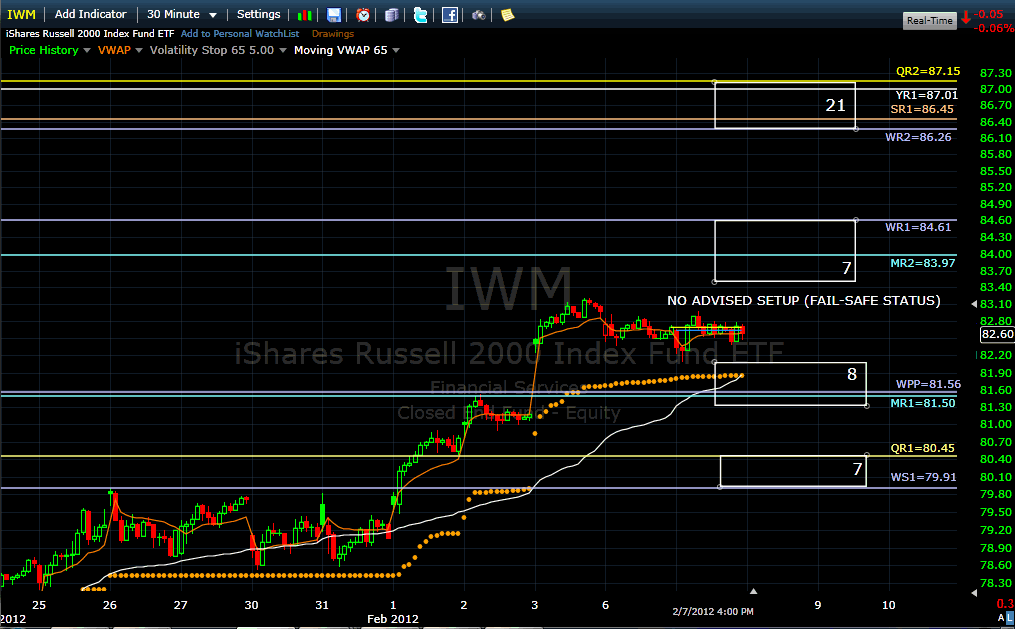Click the IWM ticker symbol

pyautogui.click(x=21, y=14)
